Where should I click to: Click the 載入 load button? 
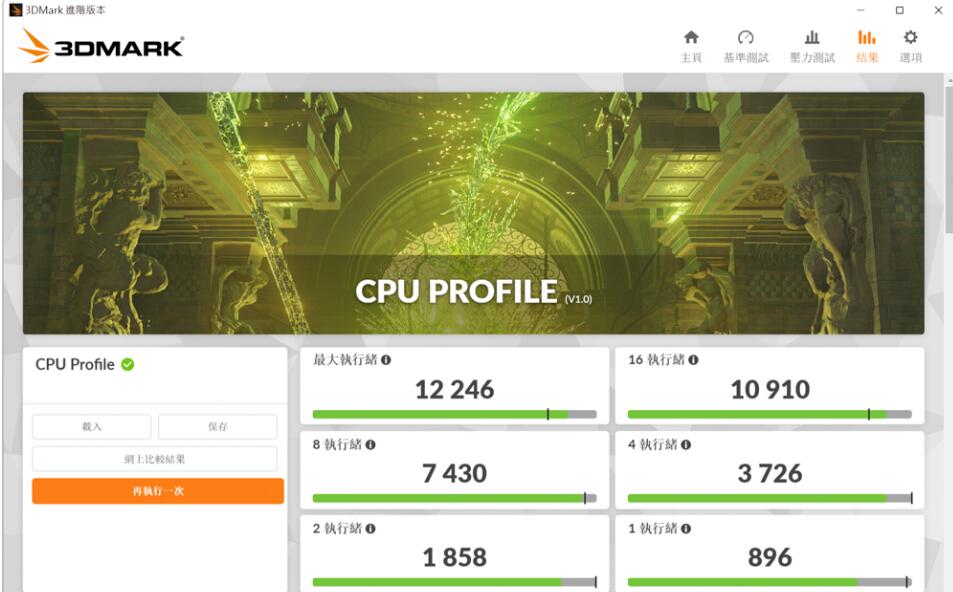(91, 426)
